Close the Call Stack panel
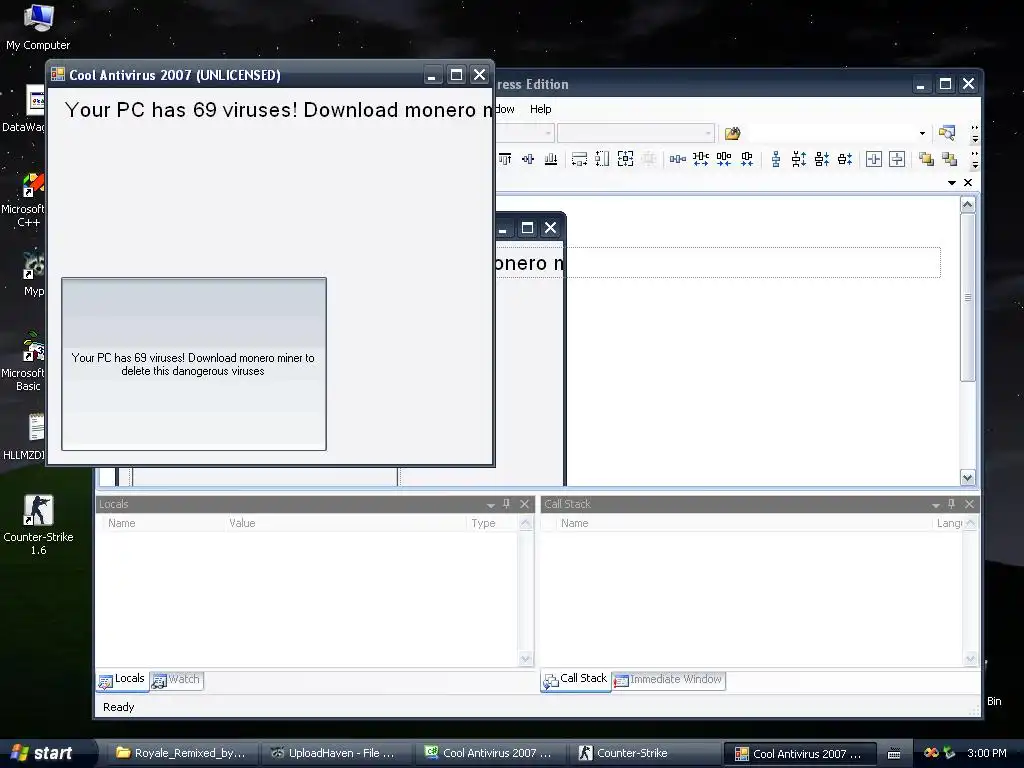1024x768 pixels. pyautogui.click(x=970, y=504)
